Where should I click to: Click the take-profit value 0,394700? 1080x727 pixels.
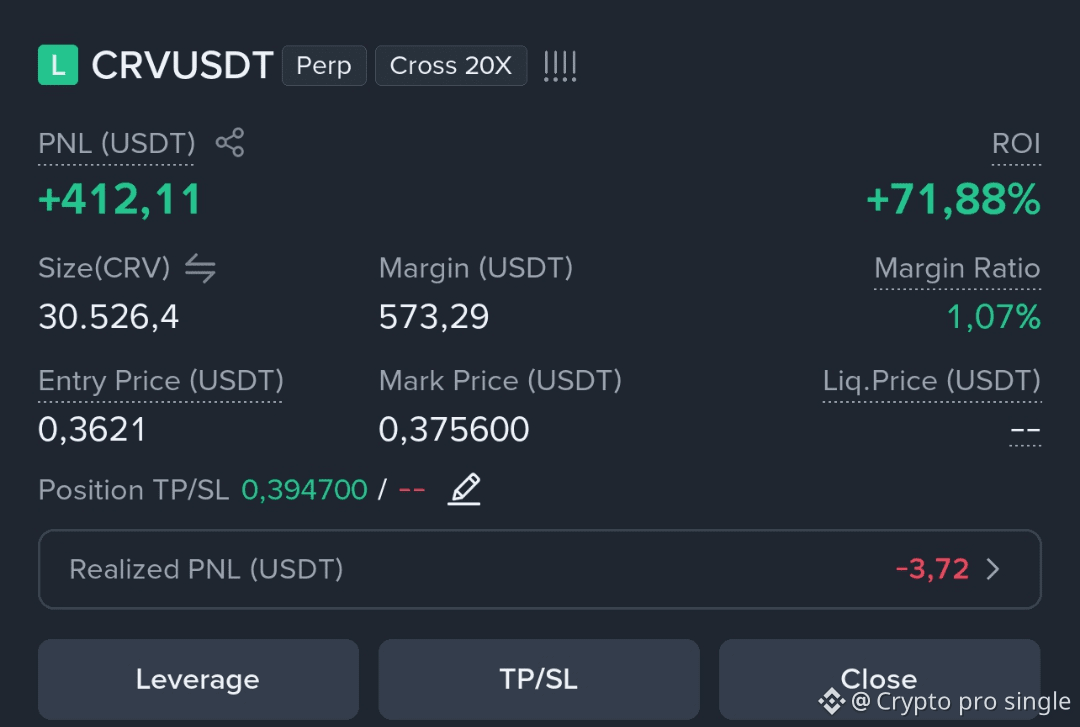tap(304, 490)
